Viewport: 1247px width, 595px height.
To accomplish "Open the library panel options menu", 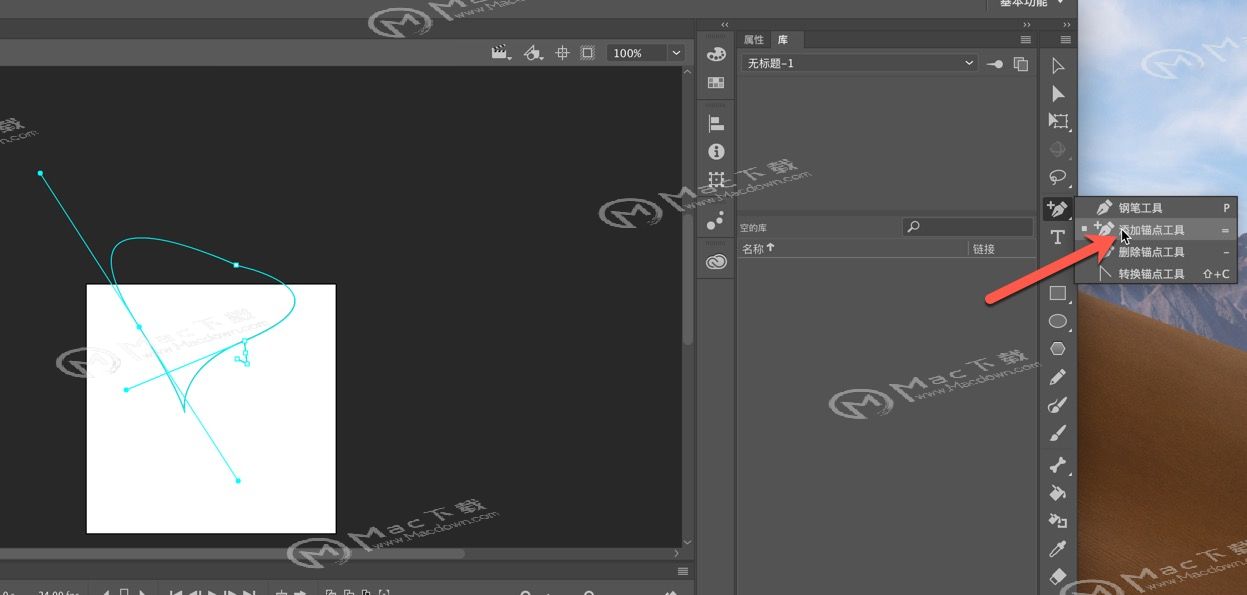I will pyautogui.click(x=1025, y=40).
